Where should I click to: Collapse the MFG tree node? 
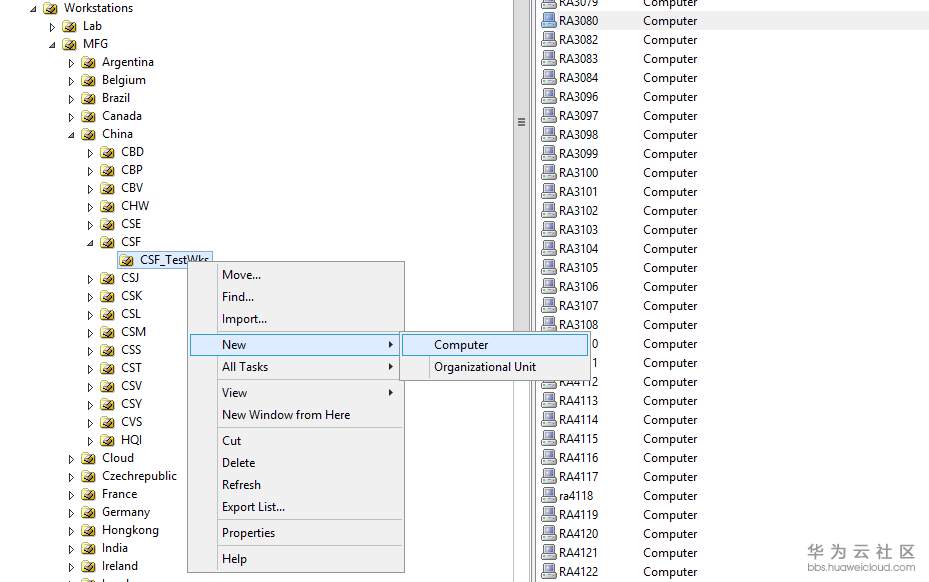[52, 45]
